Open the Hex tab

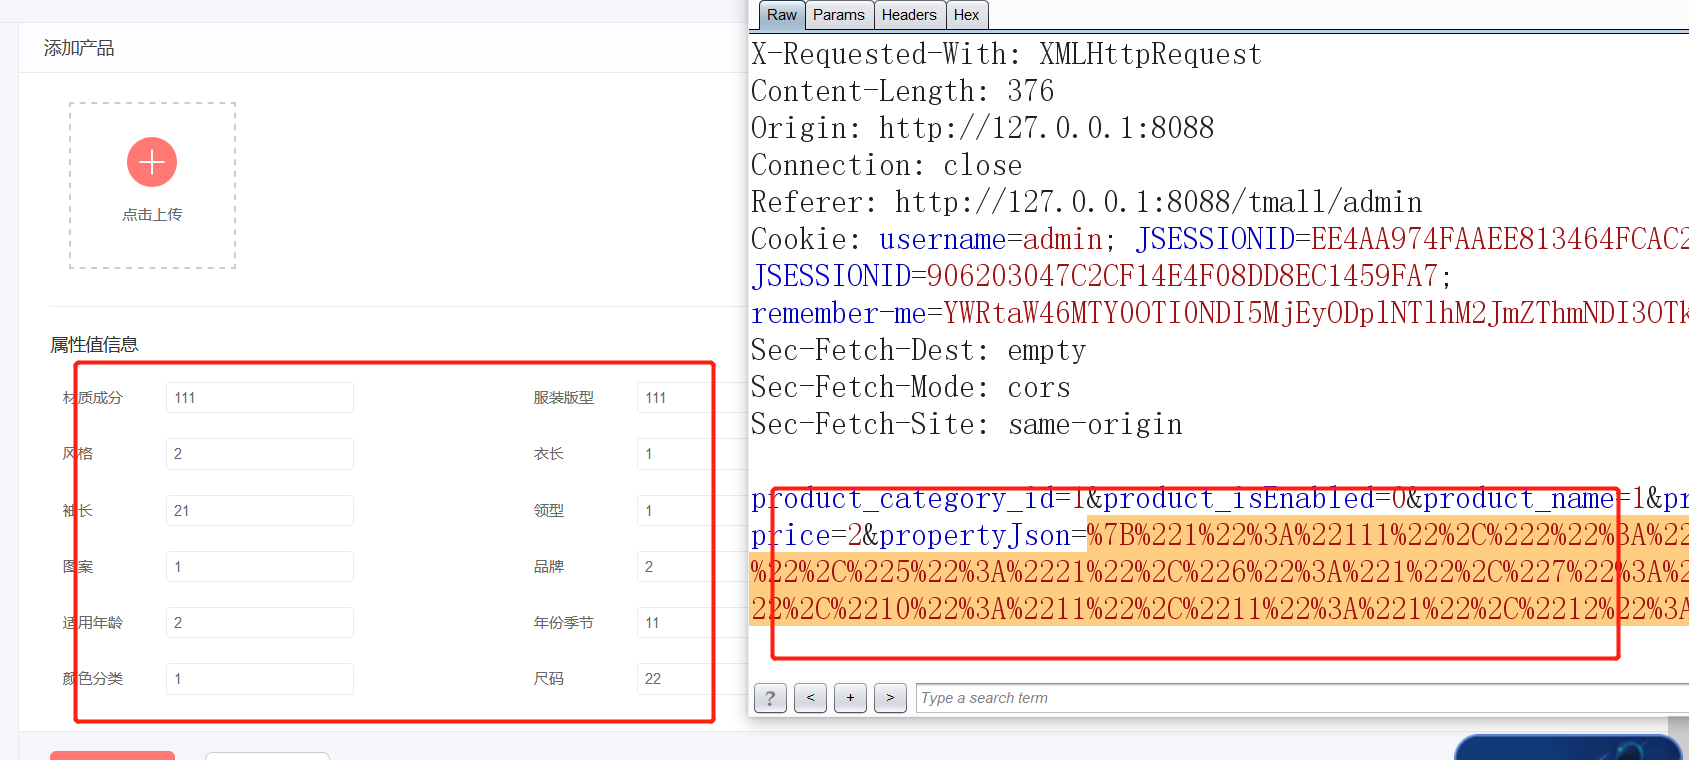tap(966, 15)
